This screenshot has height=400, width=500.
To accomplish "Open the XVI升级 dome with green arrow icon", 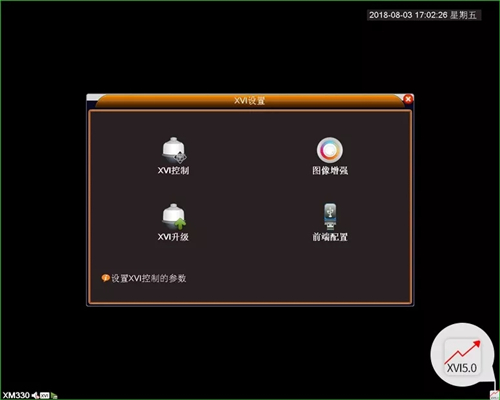I will [x=174, y=217].
